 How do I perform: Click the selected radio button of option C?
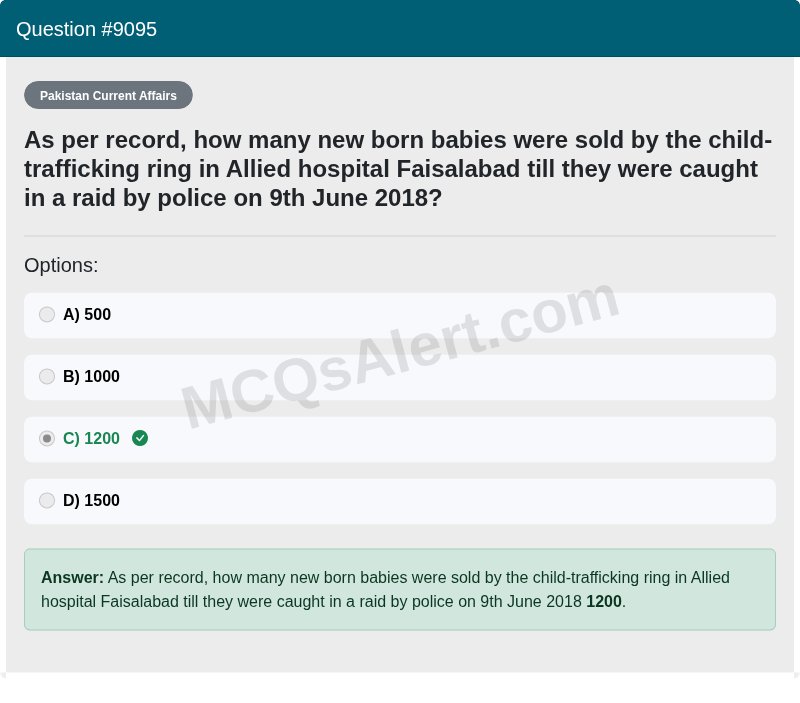[47, 438]
